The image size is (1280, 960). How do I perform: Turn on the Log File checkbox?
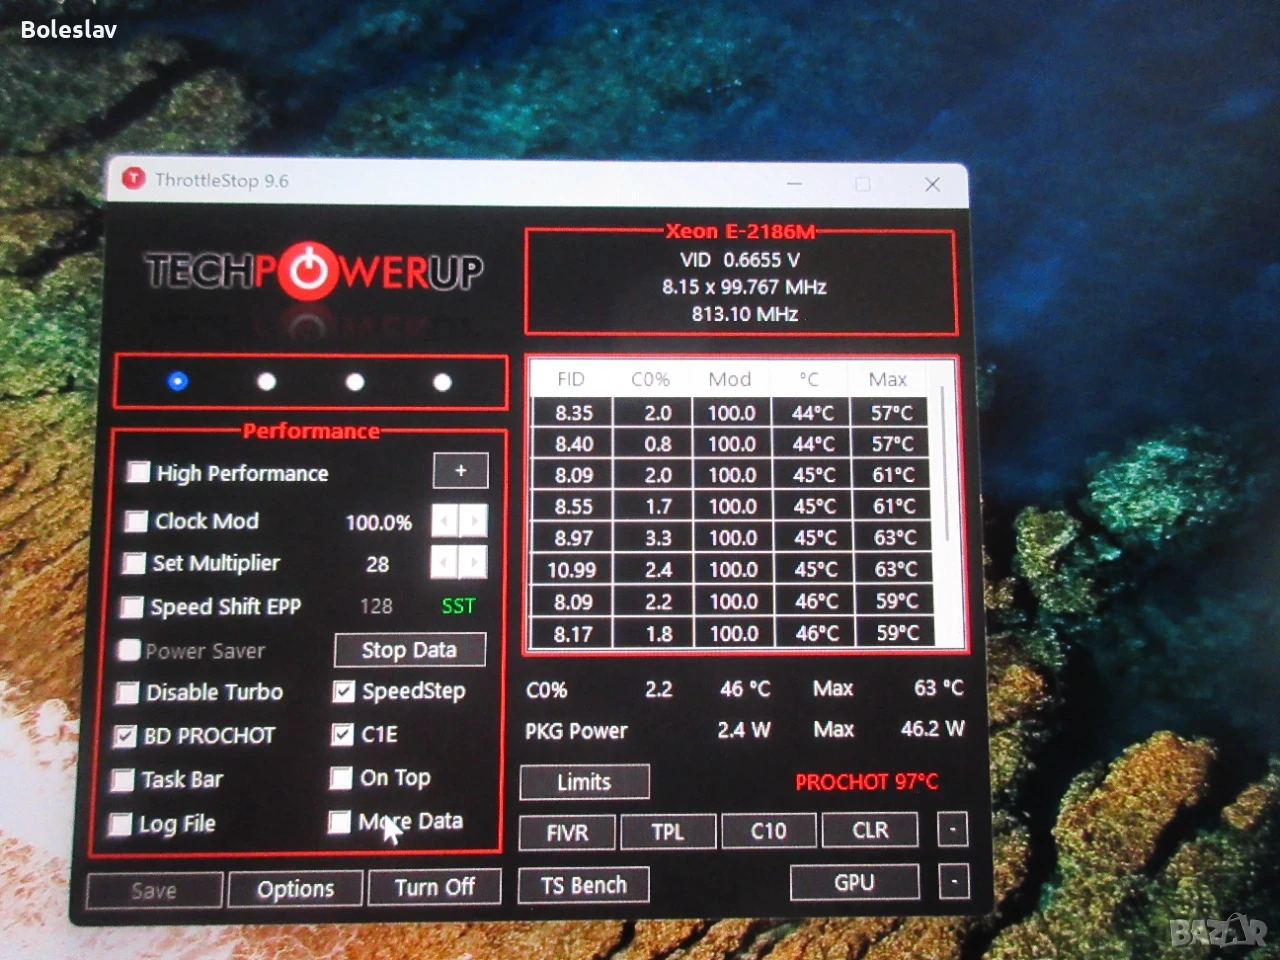[121, 824]
